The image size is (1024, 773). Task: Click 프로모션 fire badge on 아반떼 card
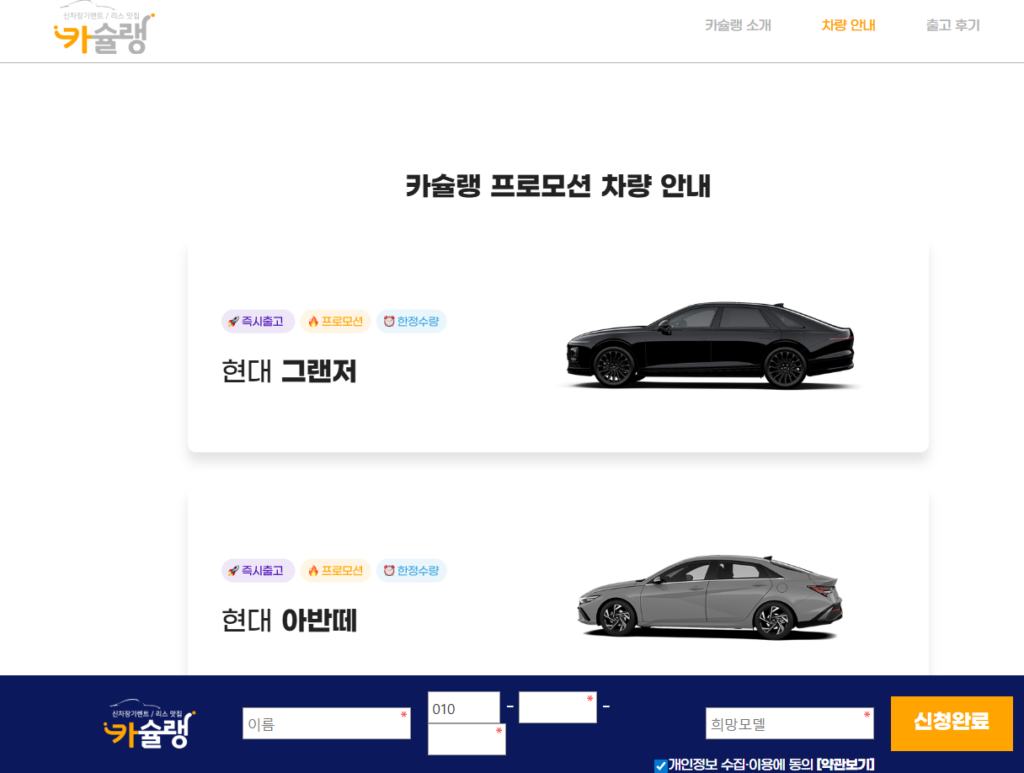coord(335,571)
